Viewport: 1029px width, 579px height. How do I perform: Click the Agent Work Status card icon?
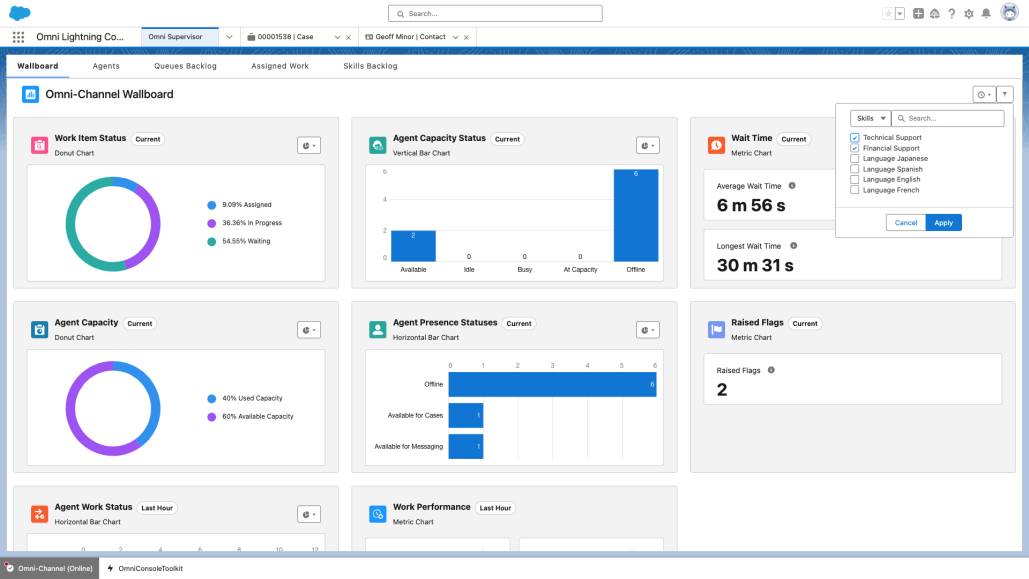(39, 514)
